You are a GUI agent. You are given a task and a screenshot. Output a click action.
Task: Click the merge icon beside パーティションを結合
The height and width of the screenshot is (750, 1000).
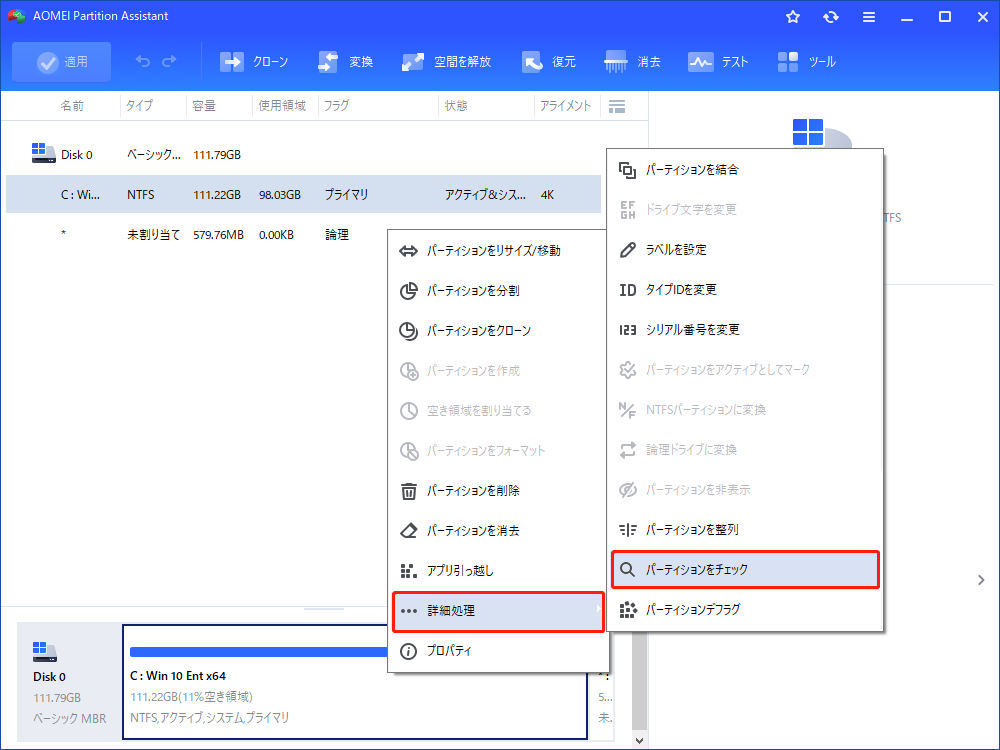[x=628, y=170]
